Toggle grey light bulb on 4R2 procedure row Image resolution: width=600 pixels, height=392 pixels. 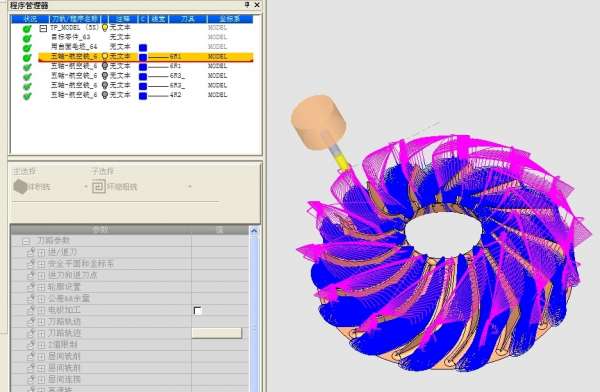[105, 95]
